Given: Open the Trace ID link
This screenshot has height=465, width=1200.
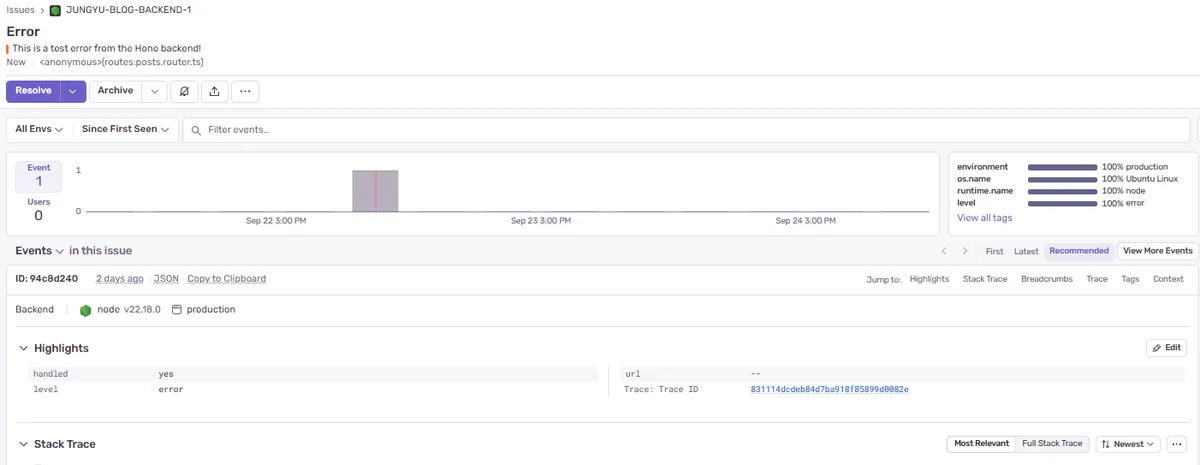Looking at the screenshot, I should point(829,389).
